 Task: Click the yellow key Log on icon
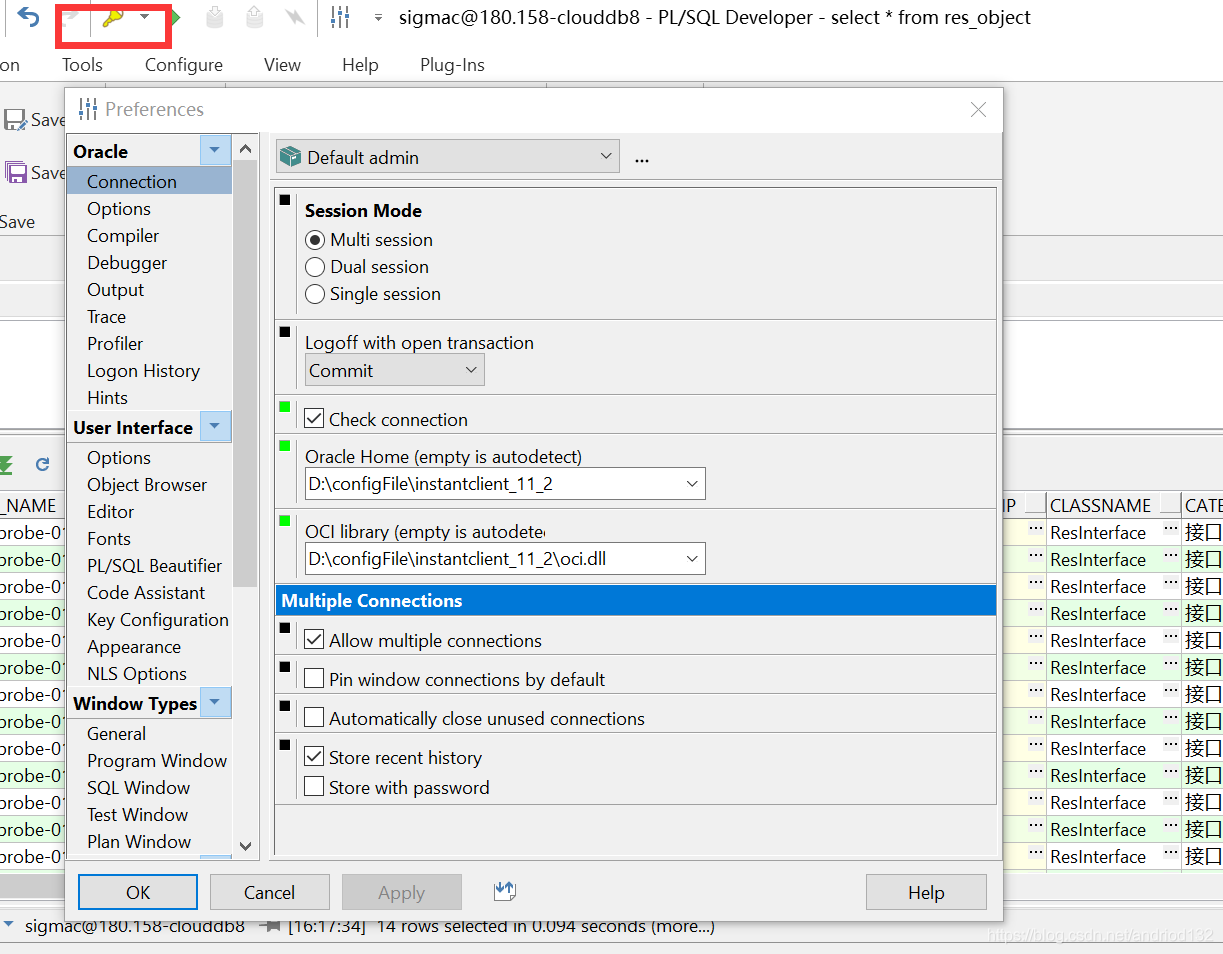pos(113,17)
